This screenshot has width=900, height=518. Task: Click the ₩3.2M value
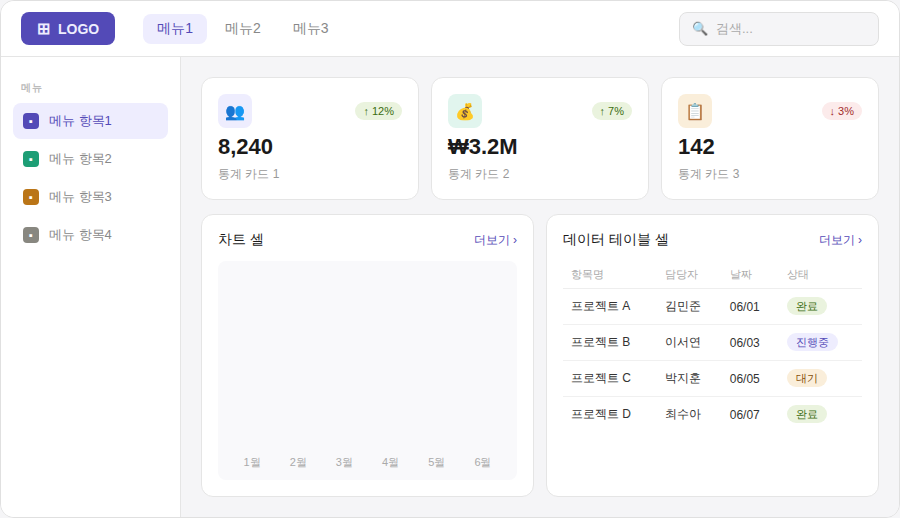point(483,147)
